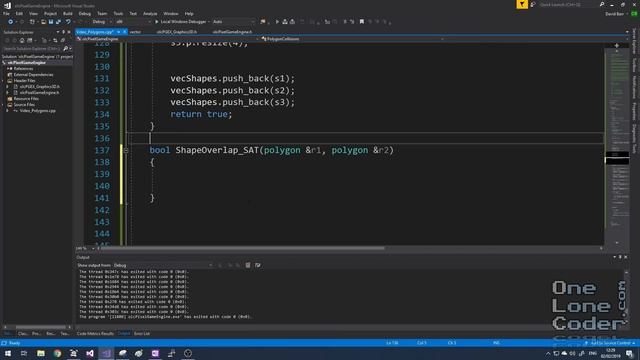Click the Solution Explorer search magnifier icon
This screenshot has width=640, height=360.
coord(66,49)
